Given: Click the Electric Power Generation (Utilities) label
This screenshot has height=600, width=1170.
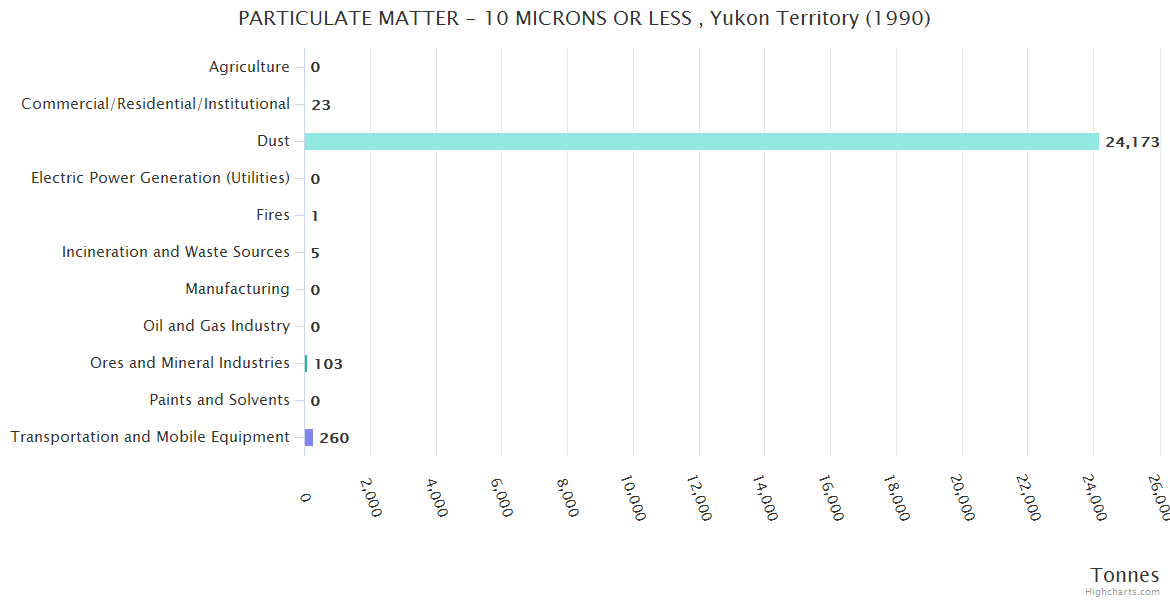Looking at the screenshot, I should pos(160,178).
